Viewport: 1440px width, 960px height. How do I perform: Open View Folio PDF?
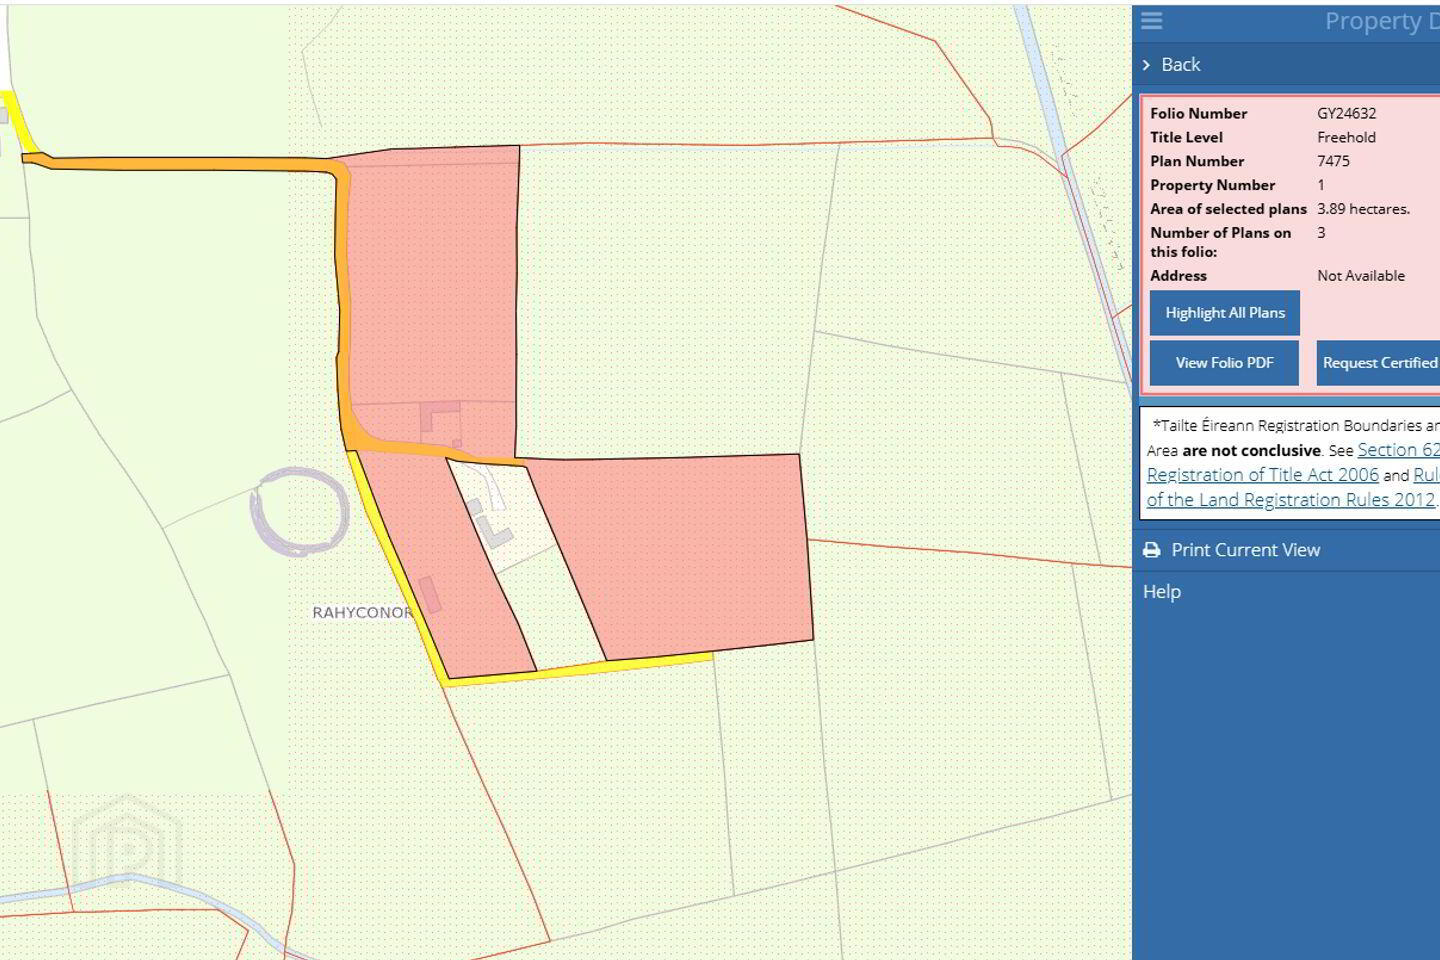click(x=1224, y=363)
